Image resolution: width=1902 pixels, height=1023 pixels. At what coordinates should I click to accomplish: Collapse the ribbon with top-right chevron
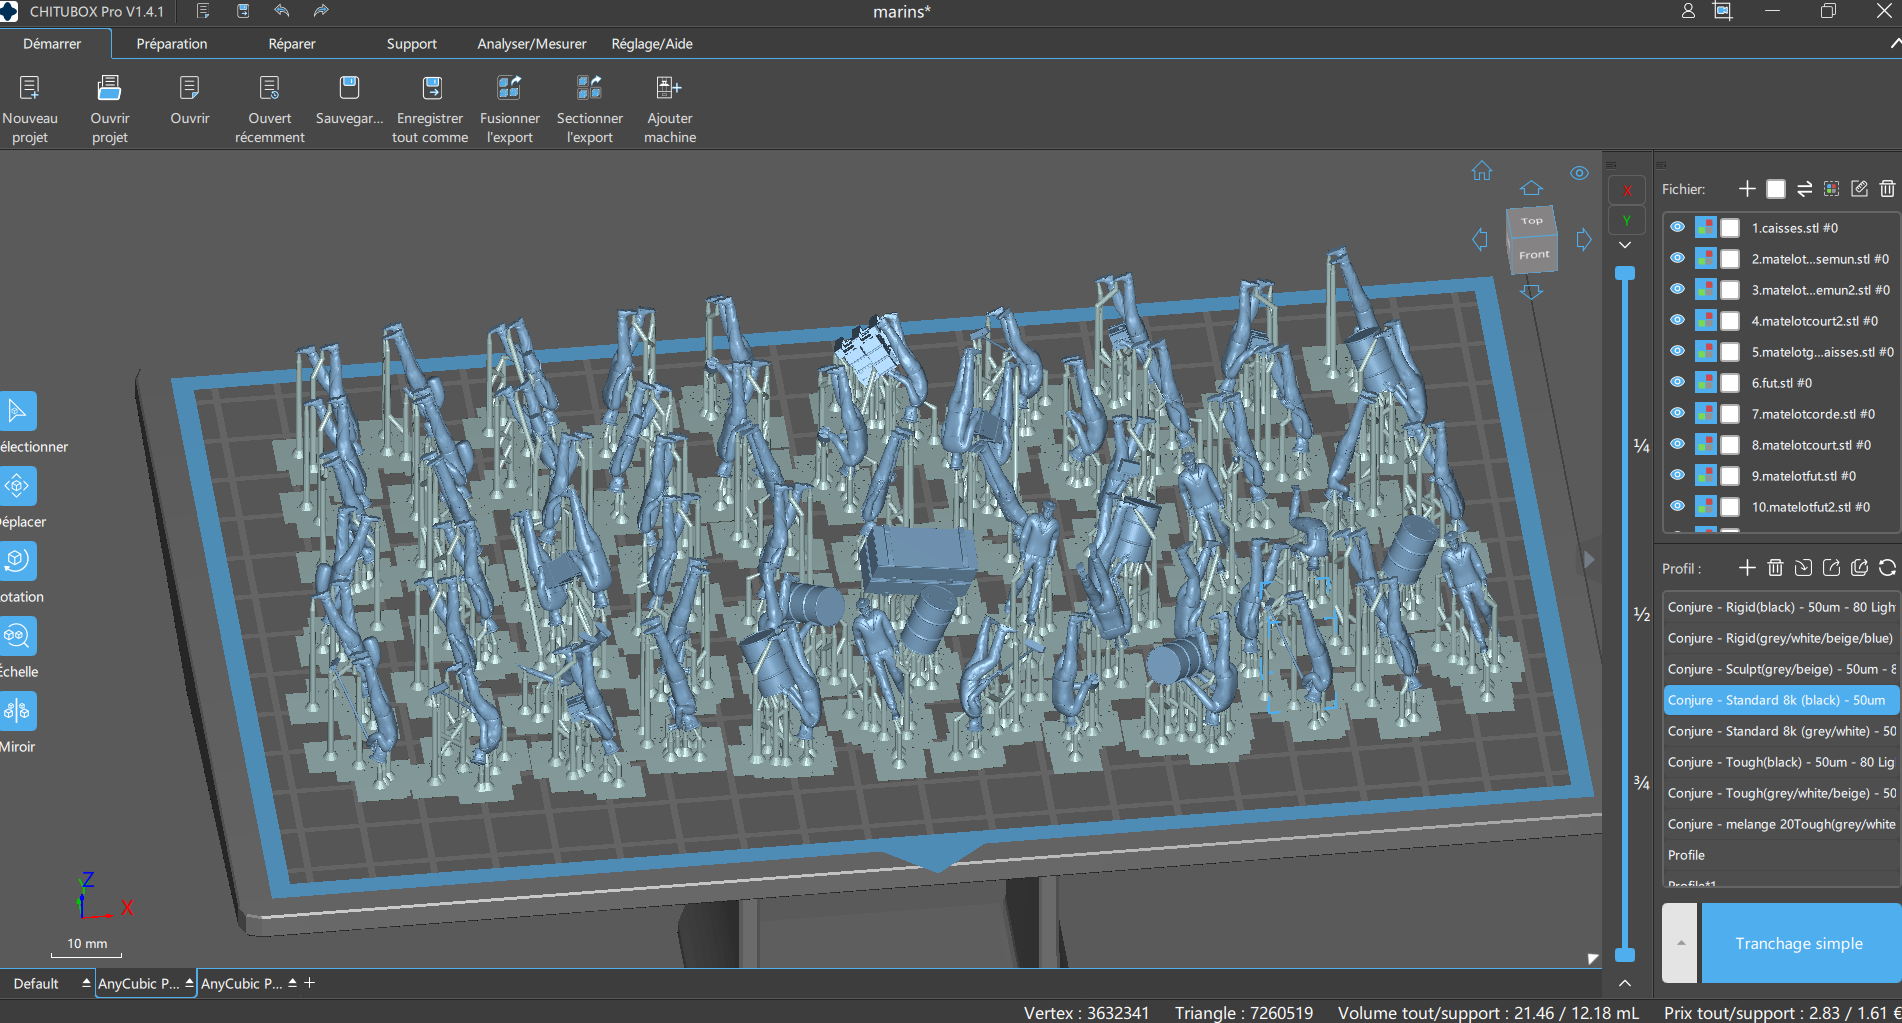[x=1894, y=44]
